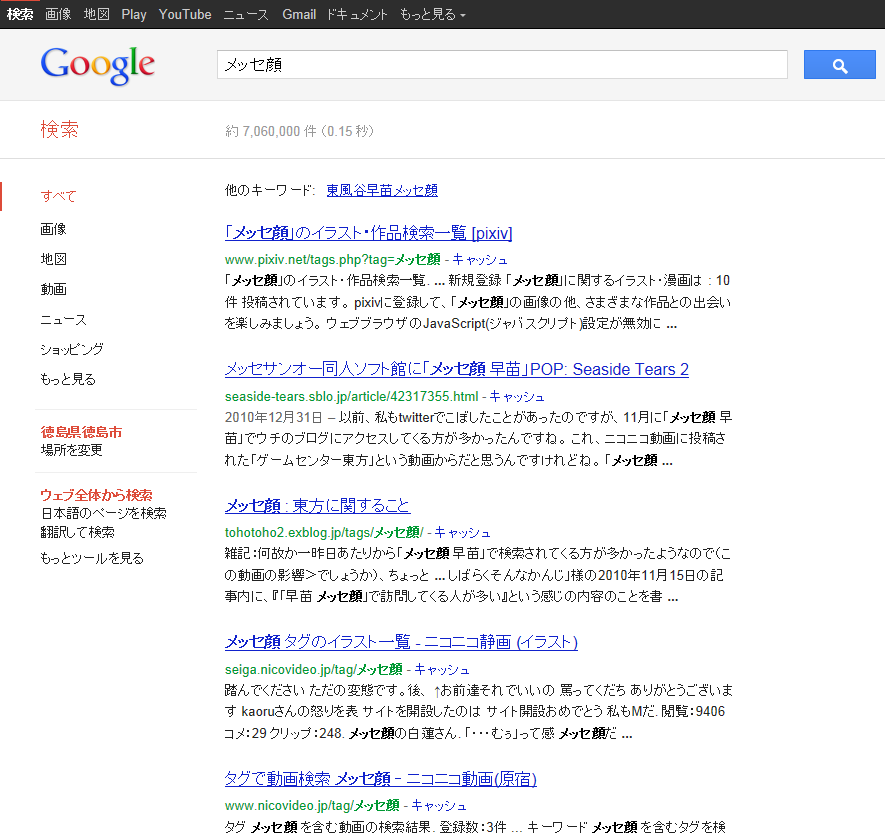Open cached copy of tohotoho2.exblog.jp result
This screenshot has height=839, width=885.
pos(462,532)
